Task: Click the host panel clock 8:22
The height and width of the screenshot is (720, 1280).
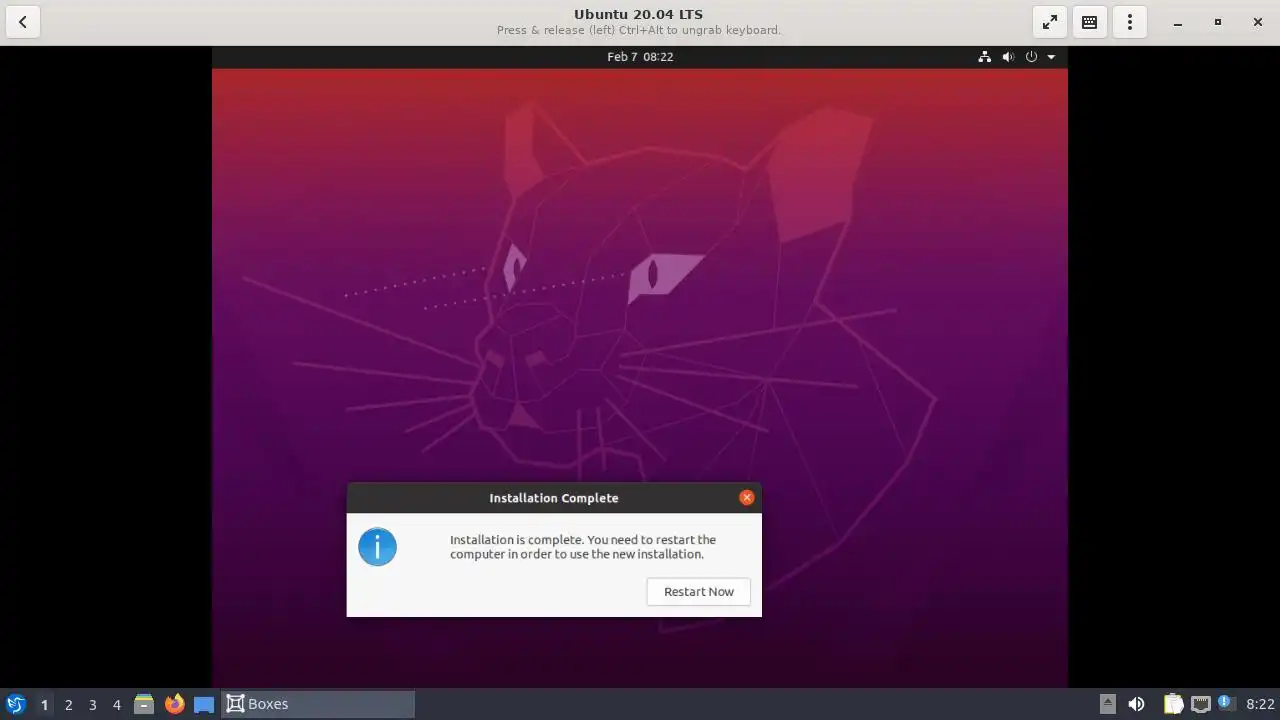Action: pyautogui.click(x=1260, y=704)
